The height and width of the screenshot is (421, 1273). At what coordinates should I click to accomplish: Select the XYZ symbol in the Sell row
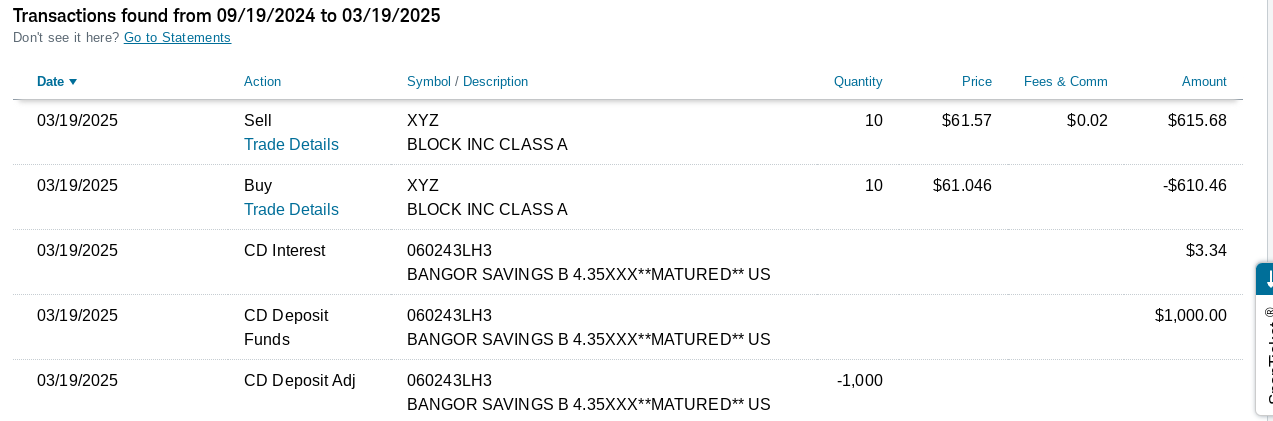tap(423, 121)
